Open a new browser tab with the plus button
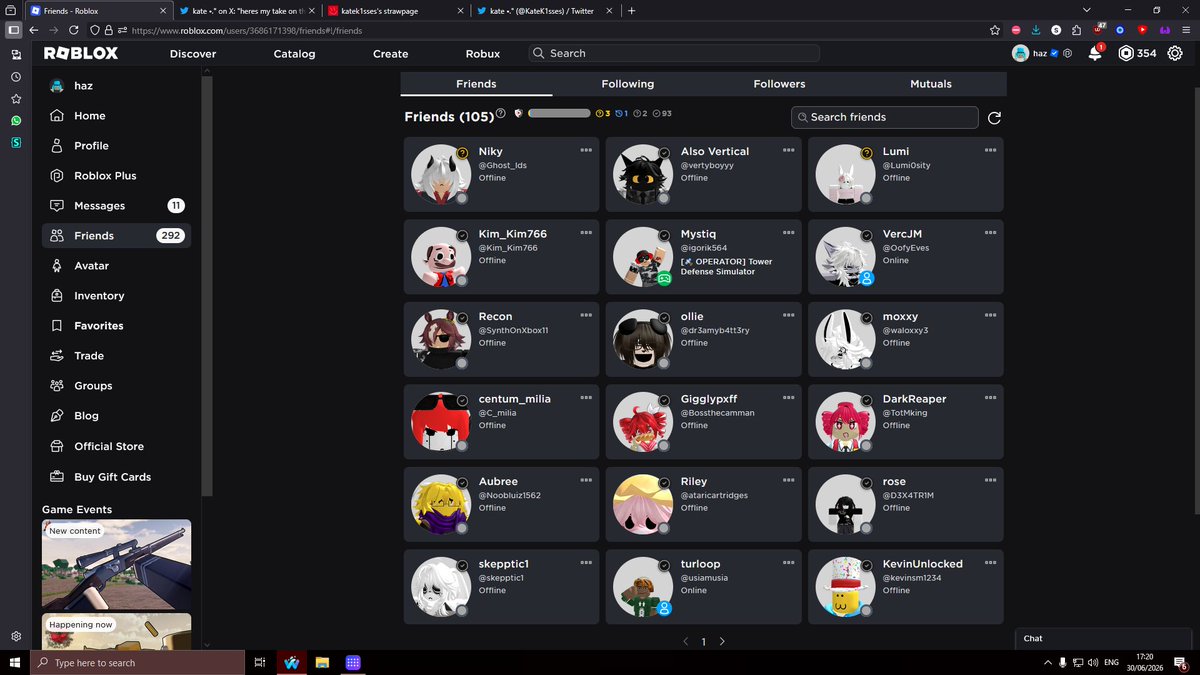Image resolution: width=1200 pixels, height=675 pixels. pyautogui.click(x=631, y=10)
